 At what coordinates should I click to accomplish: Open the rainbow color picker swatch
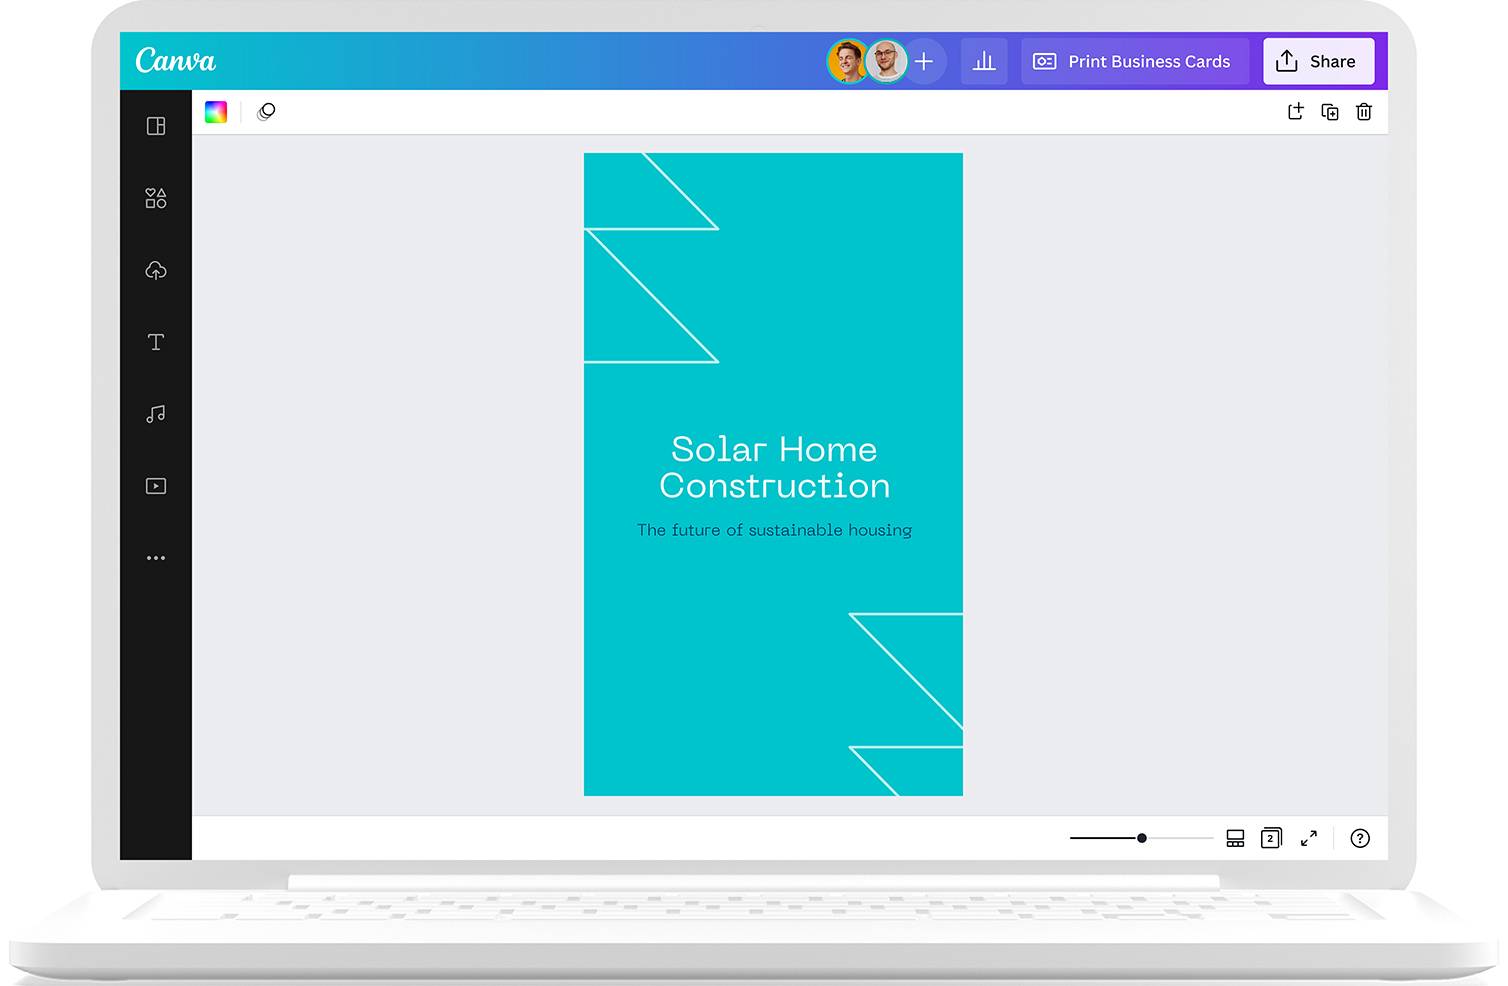tap(216, 112)
